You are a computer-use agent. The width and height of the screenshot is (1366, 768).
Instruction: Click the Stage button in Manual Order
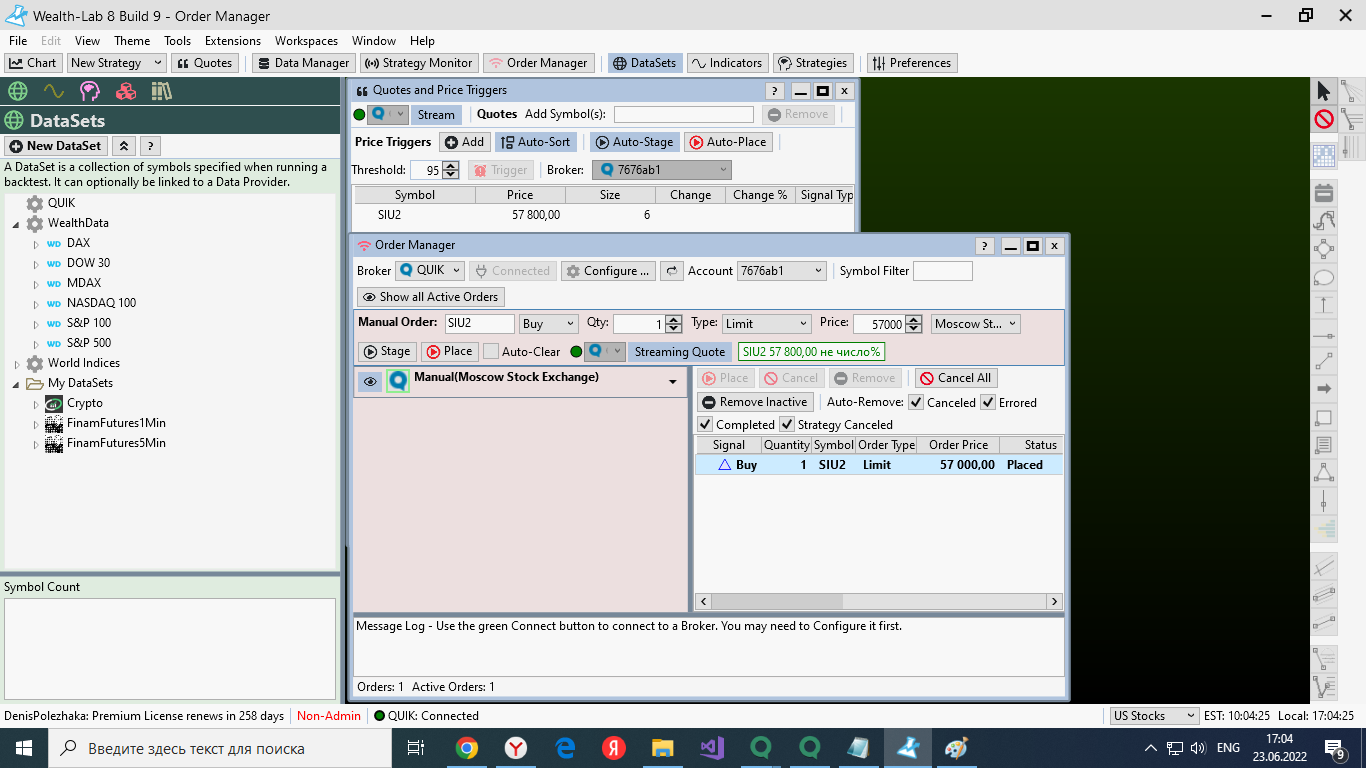(387, 351)
